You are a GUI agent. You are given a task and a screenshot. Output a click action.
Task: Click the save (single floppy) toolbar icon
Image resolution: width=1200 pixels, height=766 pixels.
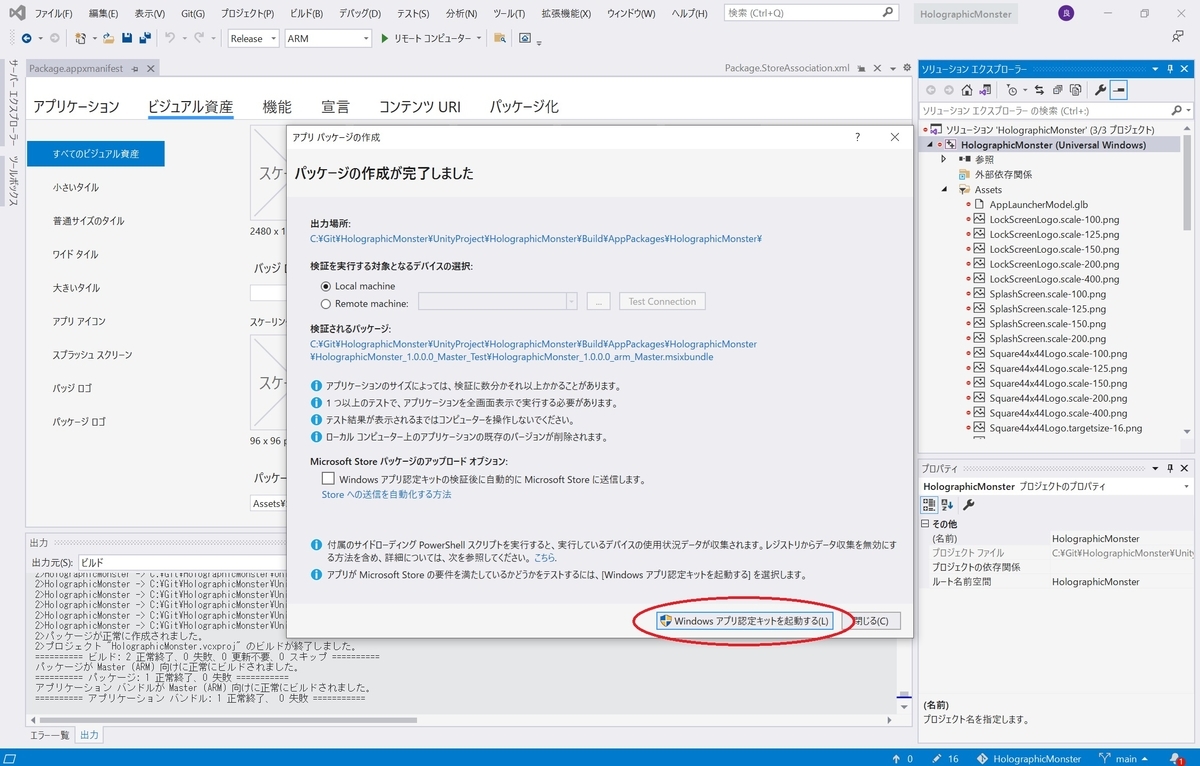127,38
